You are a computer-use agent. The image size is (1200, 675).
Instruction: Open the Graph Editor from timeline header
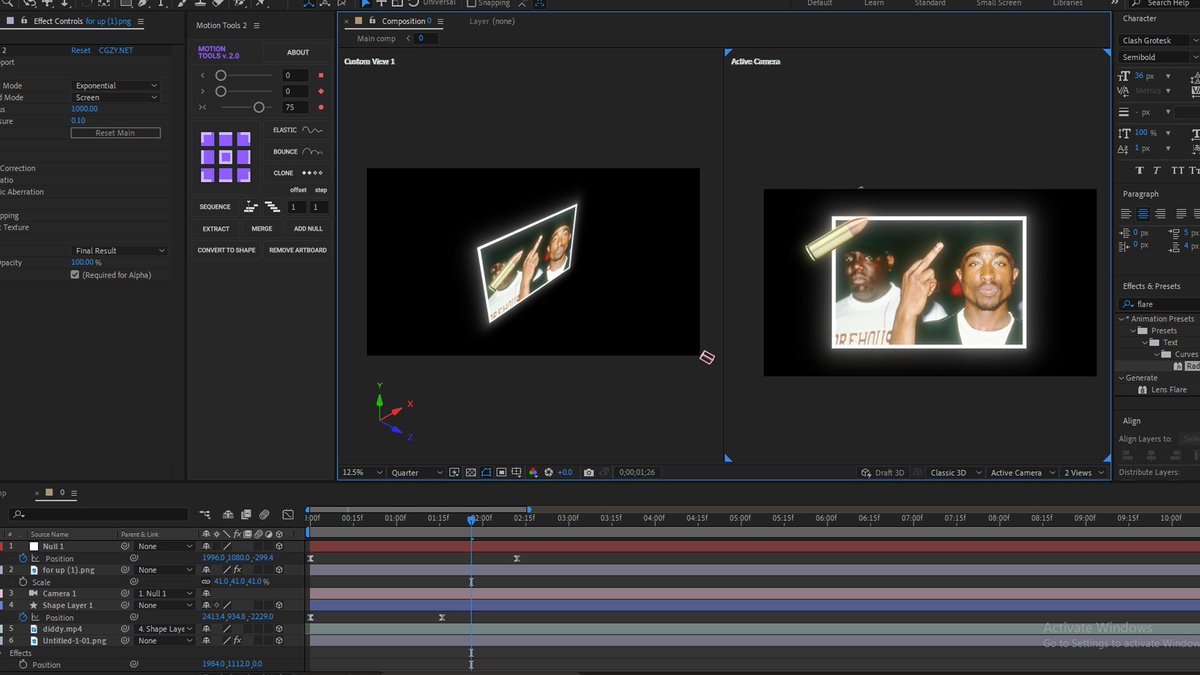288,514
